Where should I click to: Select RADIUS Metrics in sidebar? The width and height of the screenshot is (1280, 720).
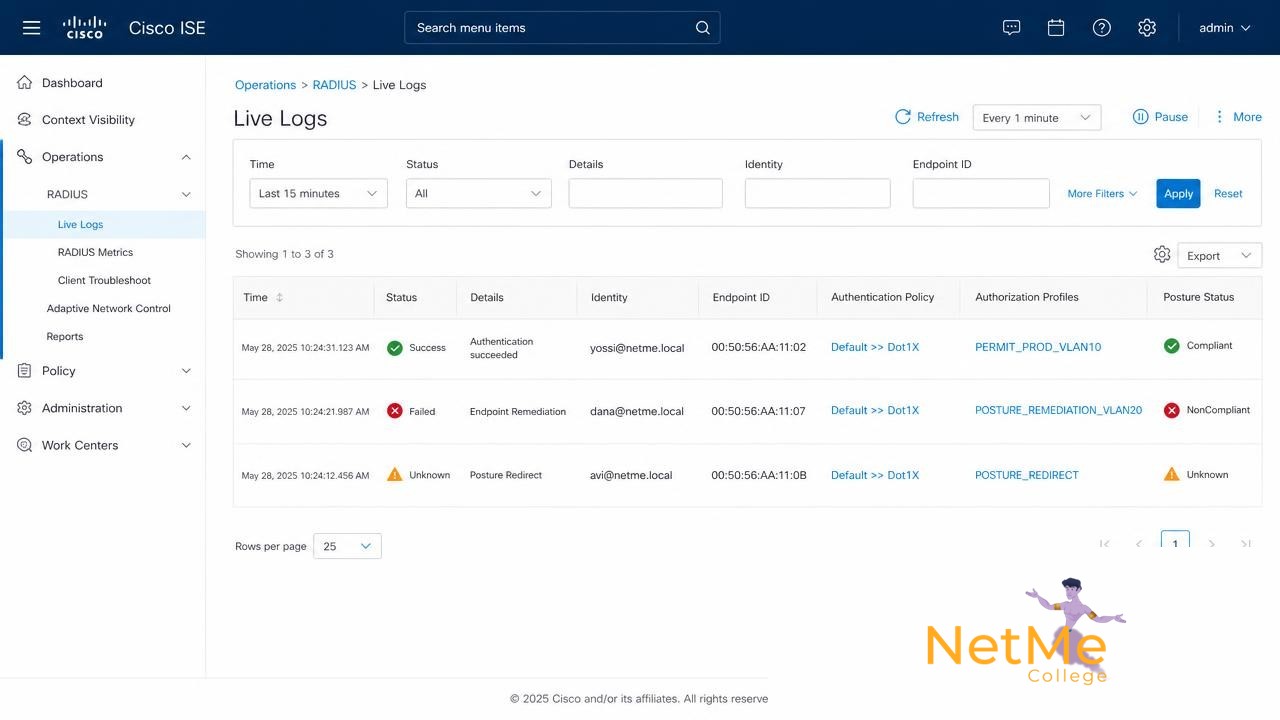coord(95,253)
